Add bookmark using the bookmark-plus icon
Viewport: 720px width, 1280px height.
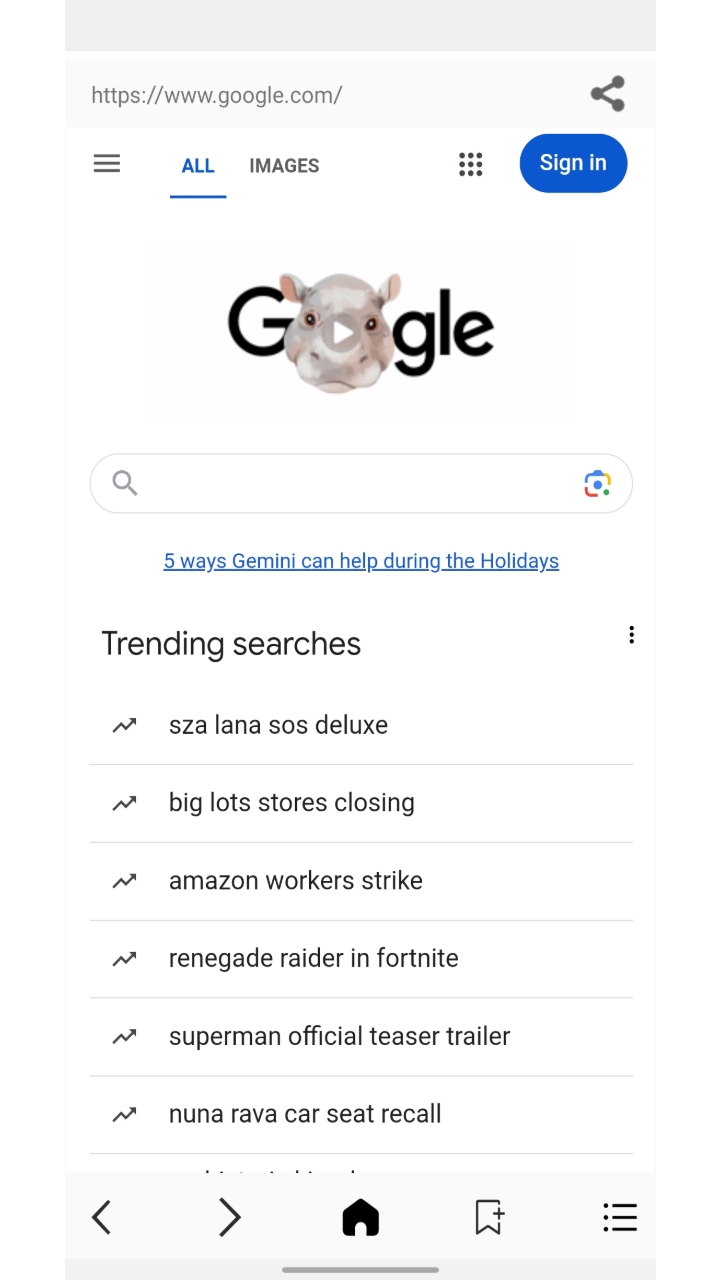[489, 1217]
